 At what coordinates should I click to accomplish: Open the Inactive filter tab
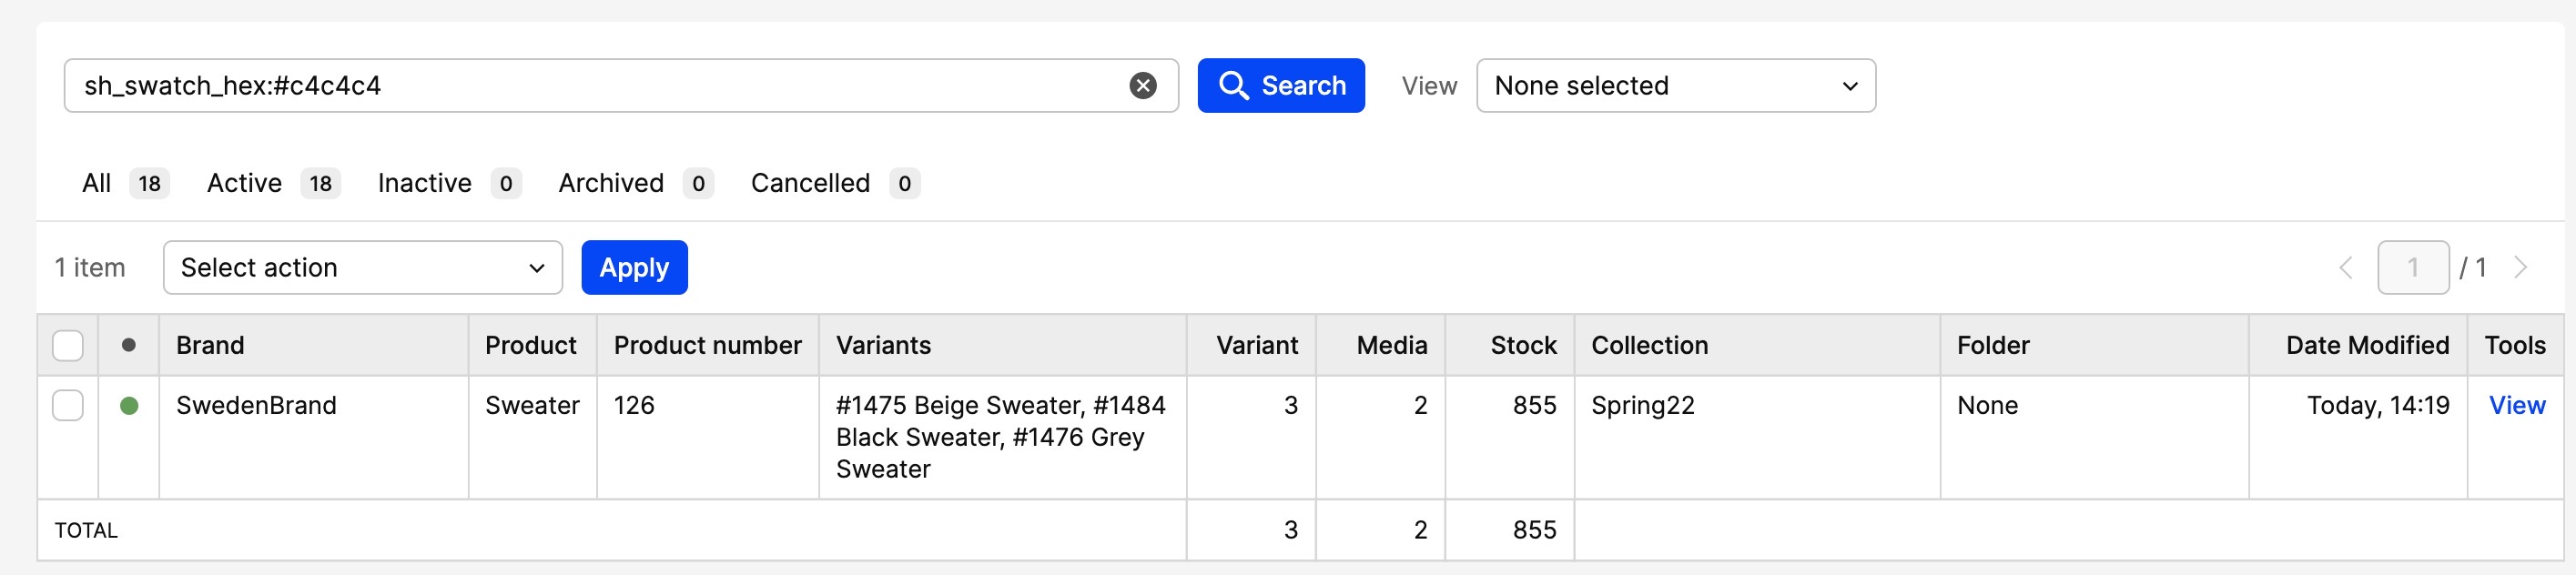coord(449,184)
